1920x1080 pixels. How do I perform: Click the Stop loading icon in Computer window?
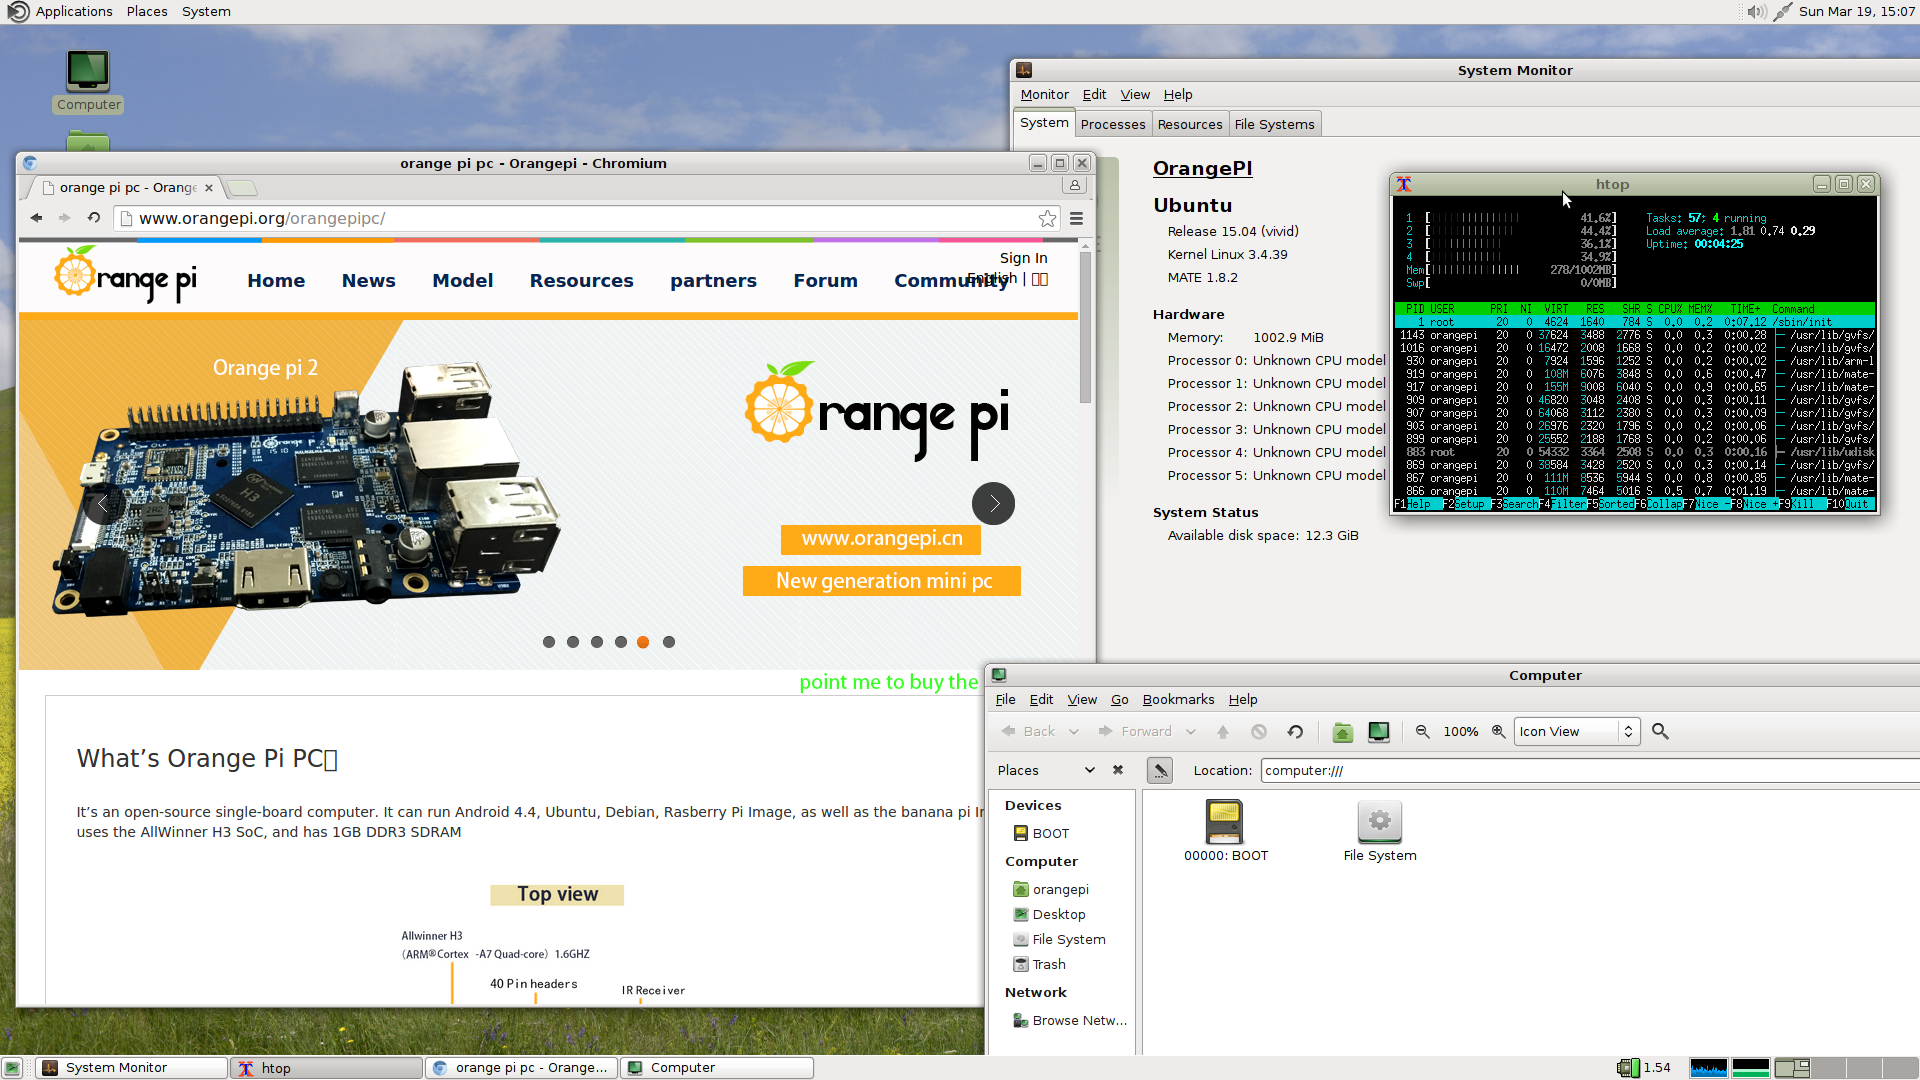coord(1259,732)
